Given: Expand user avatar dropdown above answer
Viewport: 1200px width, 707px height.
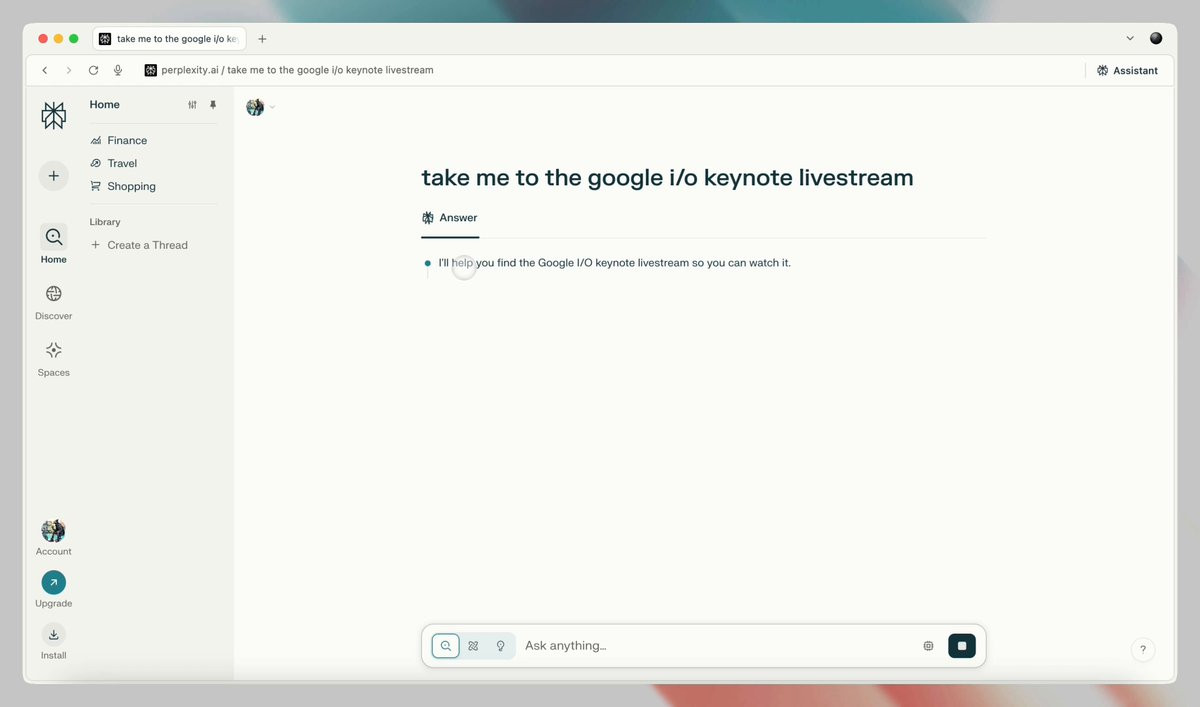Looking at the screenshot, I should (261, 108).
